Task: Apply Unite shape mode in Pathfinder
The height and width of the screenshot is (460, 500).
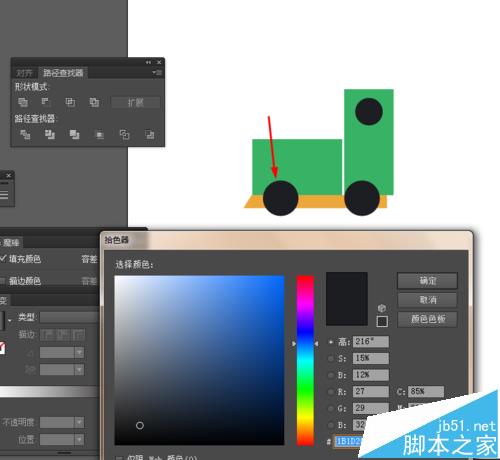Action: 23,102
